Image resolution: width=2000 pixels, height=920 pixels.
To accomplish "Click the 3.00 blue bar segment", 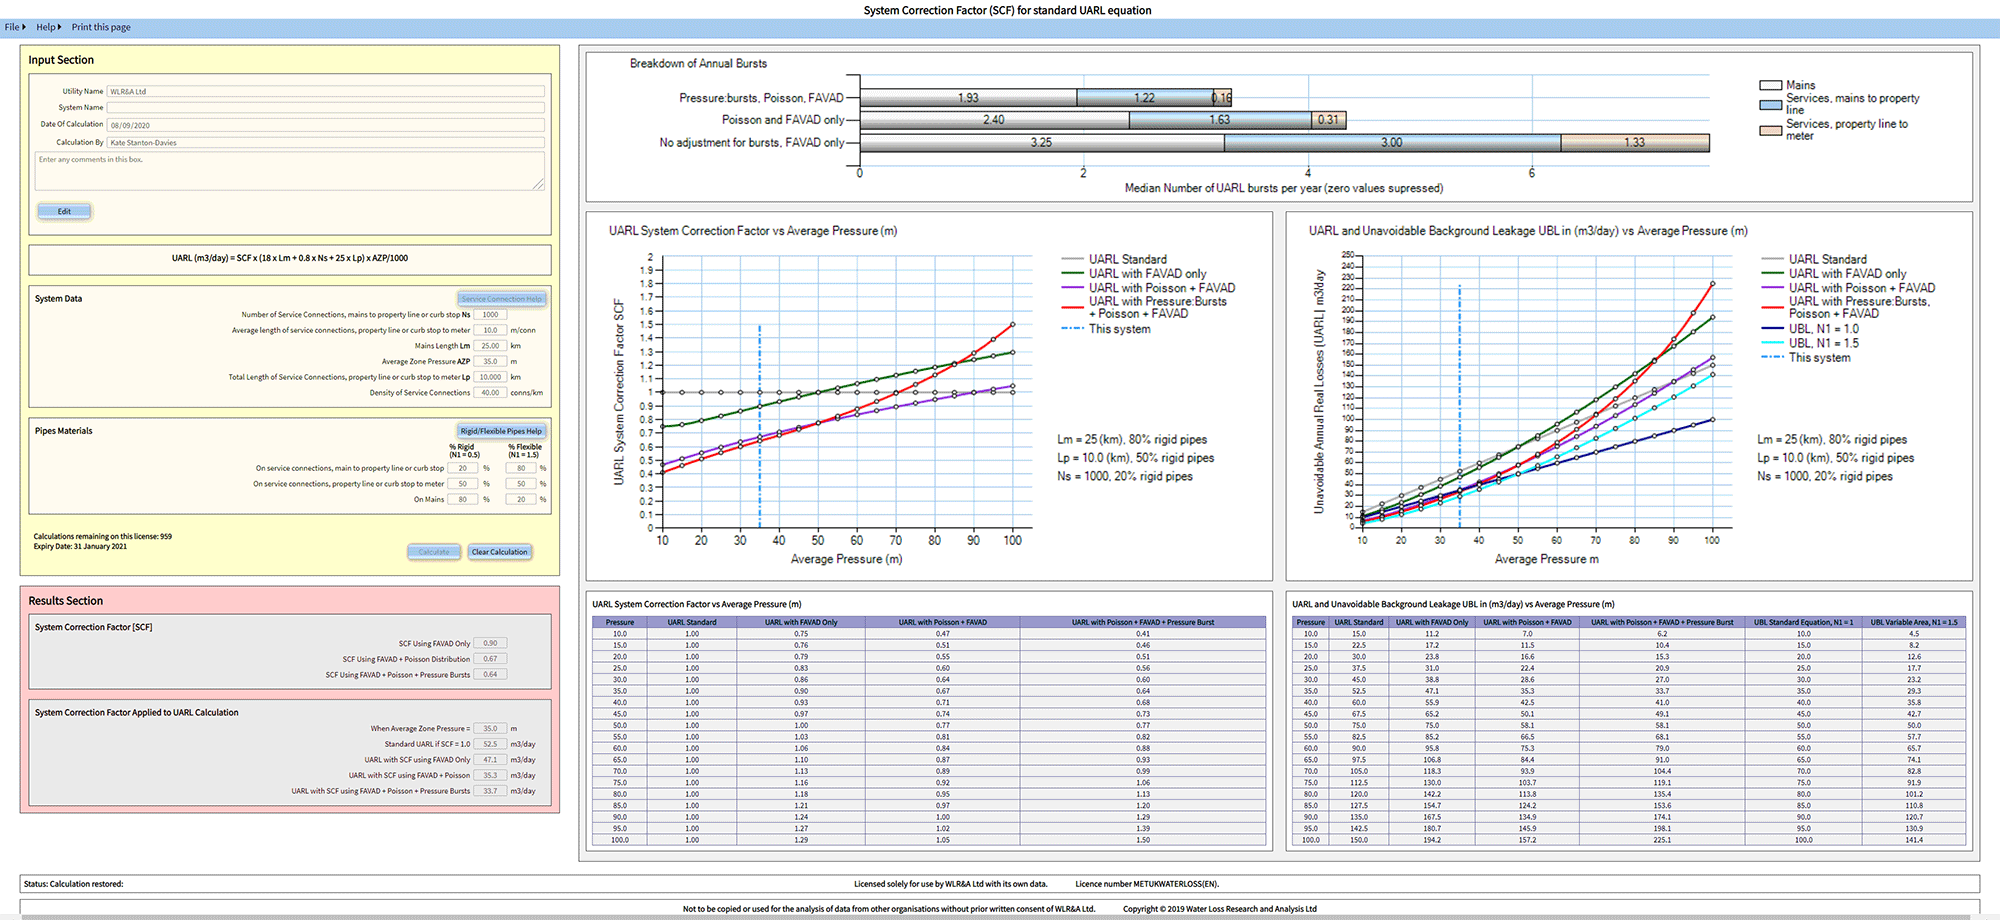I will point(1392,143).
